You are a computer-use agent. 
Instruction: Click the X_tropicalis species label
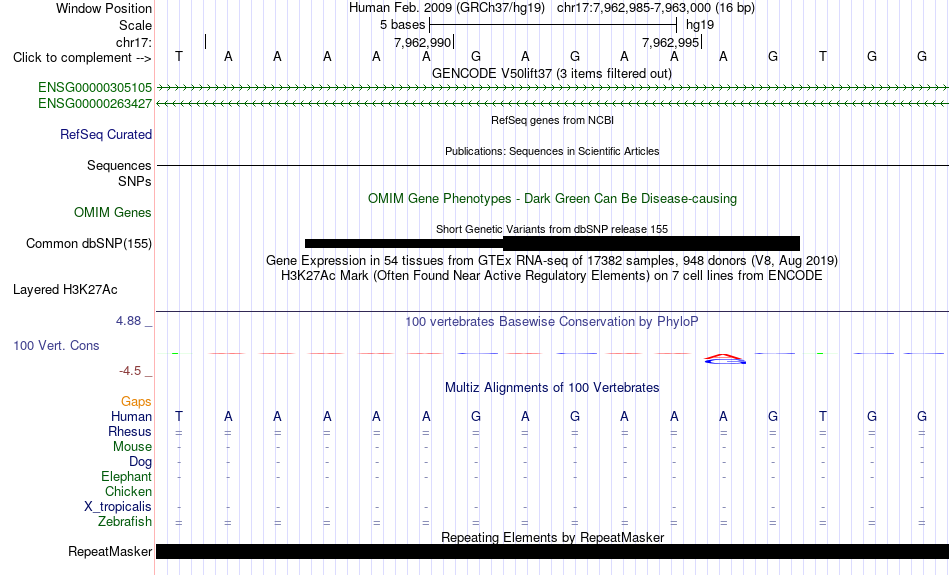point(118,507)
